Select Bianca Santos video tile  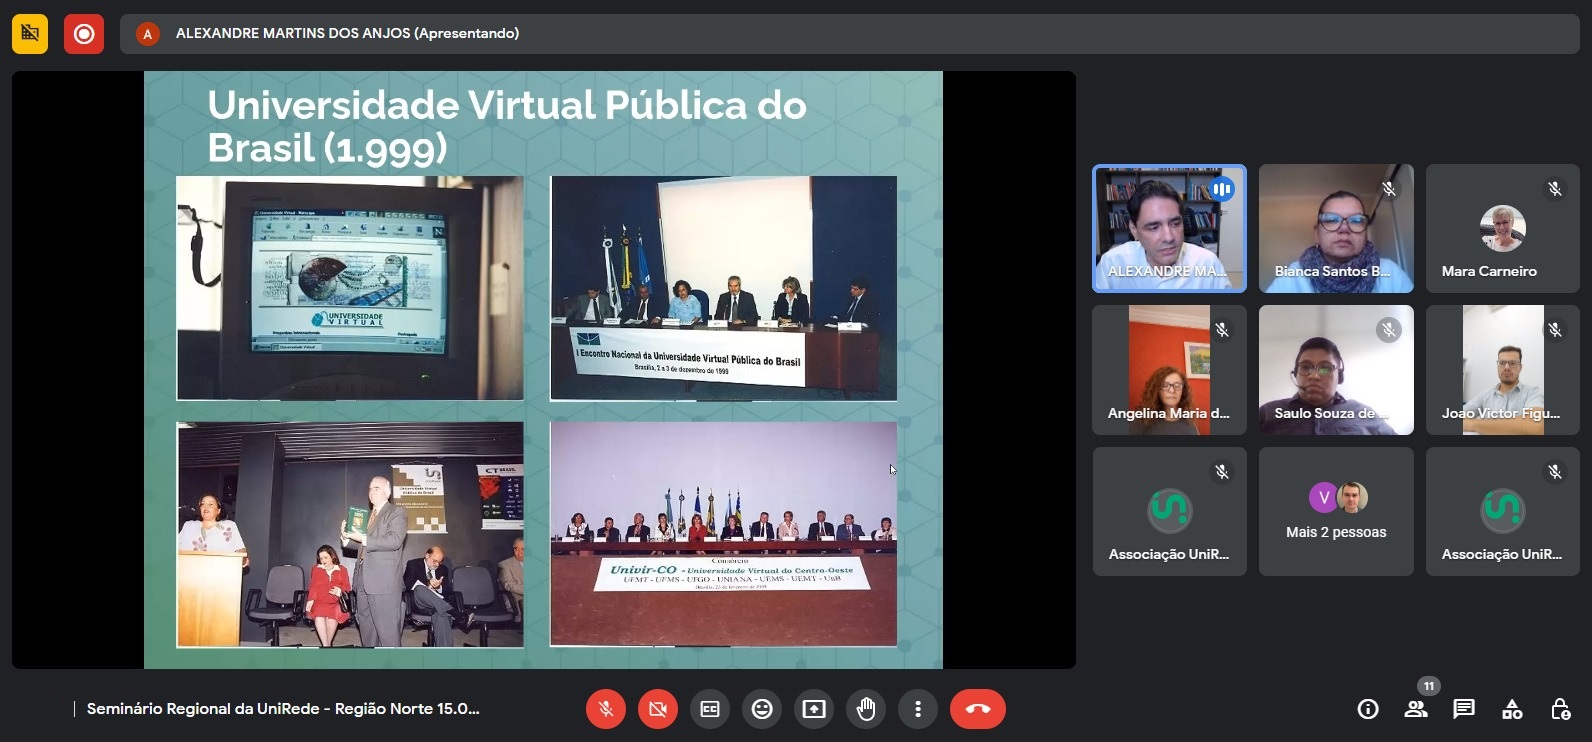(x=1336, y=229)
